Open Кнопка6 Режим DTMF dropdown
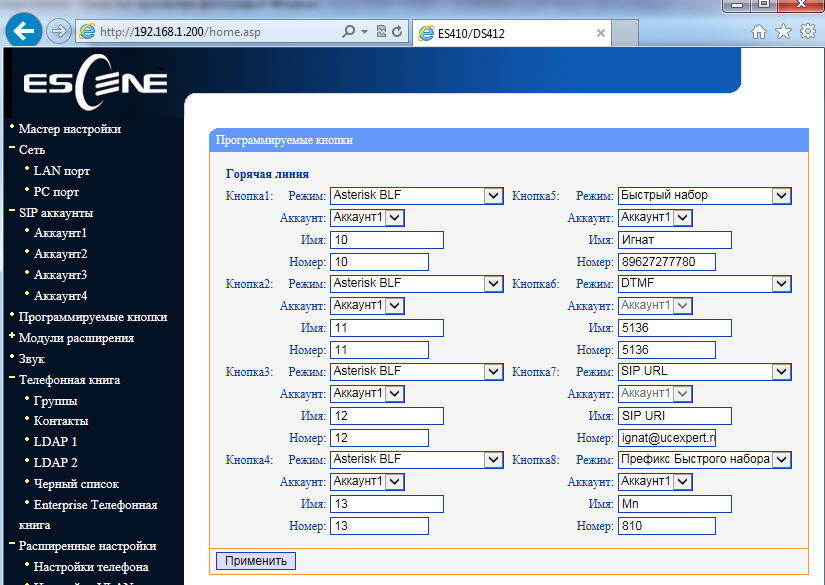This screenshot has height=585, width=825. click(705, 284)
